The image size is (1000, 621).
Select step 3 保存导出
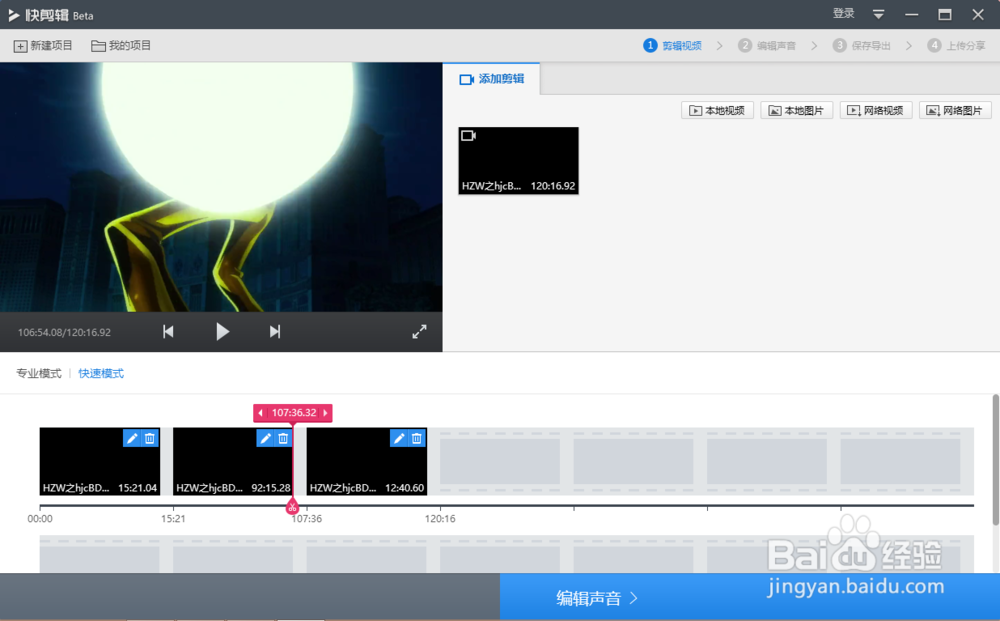click(862, 46)
